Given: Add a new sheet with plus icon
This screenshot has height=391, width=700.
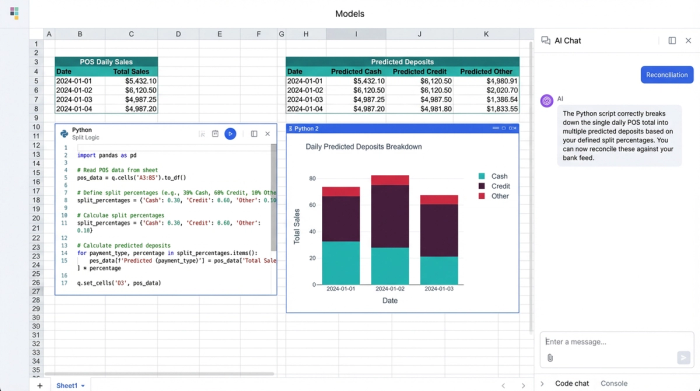Looking at the screenshot, I should tap(40, 385).
